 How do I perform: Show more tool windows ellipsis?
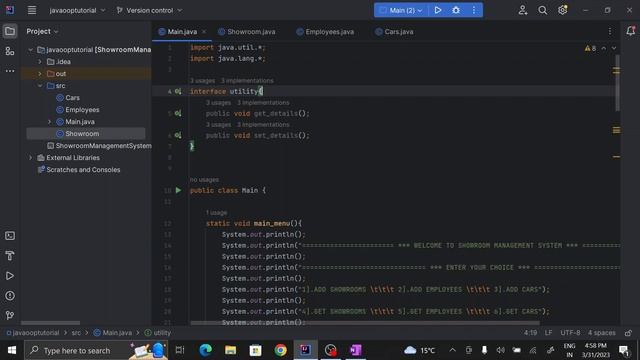coord(10,71)
